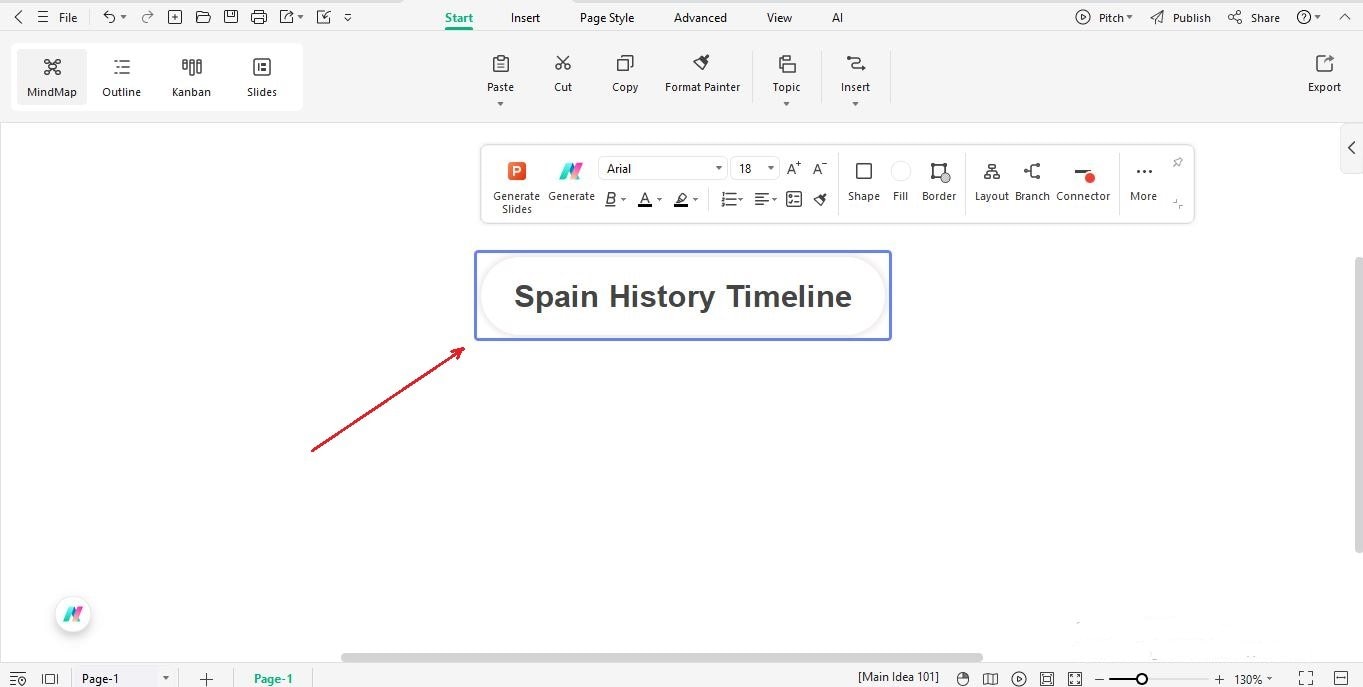Select the Spain History Timeline topic
Screen dimensions: 1363x687
[682, 295]
